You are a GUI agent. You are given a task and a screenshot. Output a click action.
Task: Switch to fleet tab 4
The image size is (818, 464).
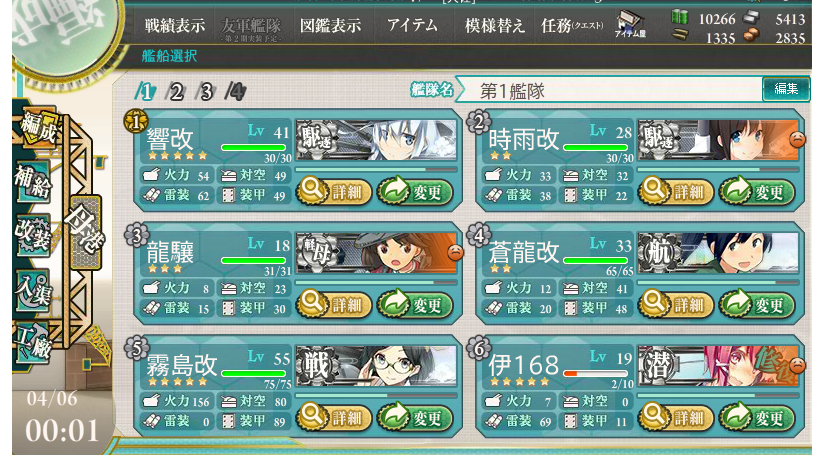pos(236,92)
